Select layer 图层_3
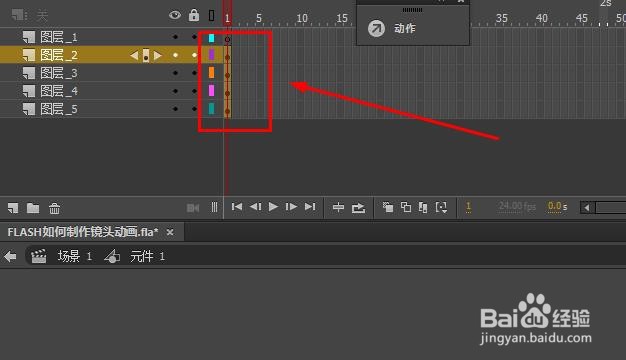Image resolution: width=626 pixels, height=360 pixels. (x=59, y=73)
